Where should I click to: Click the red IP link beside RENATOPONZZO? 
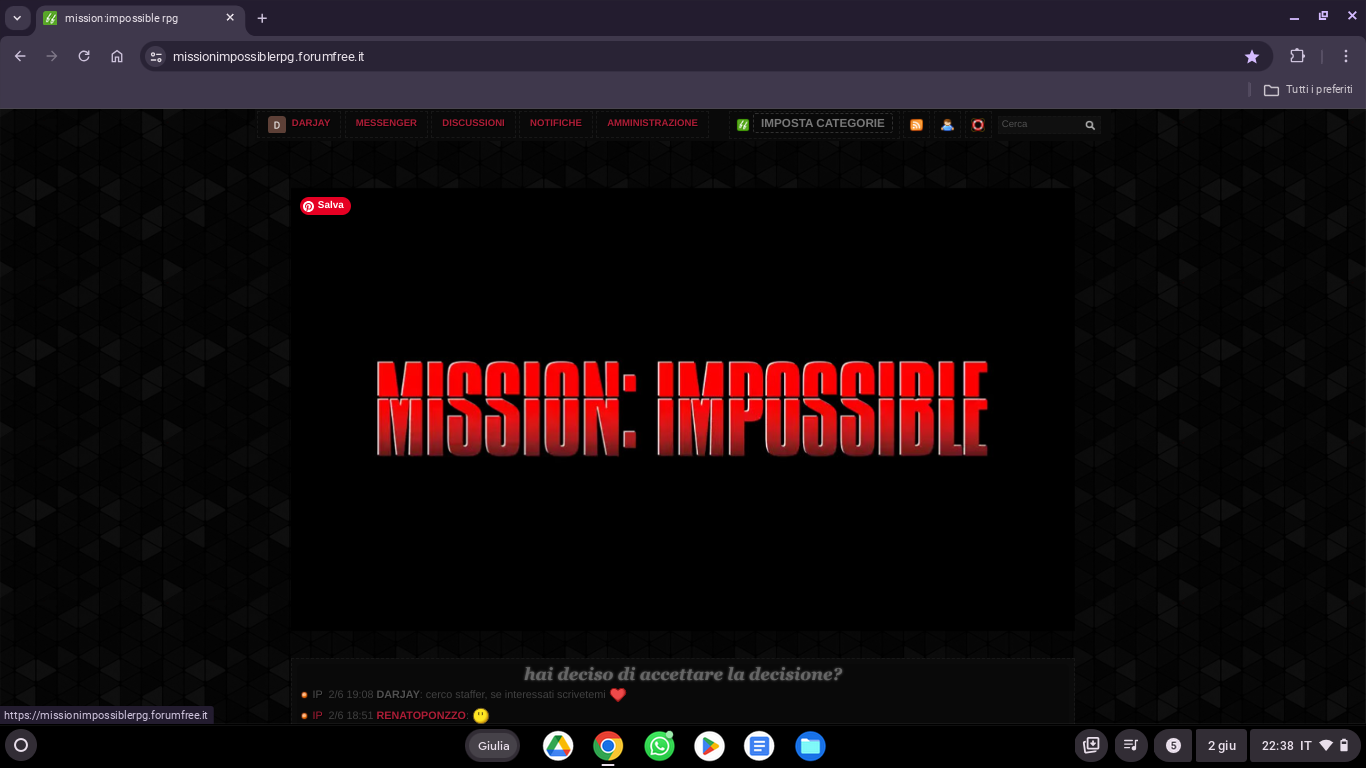tap(317, 716)
